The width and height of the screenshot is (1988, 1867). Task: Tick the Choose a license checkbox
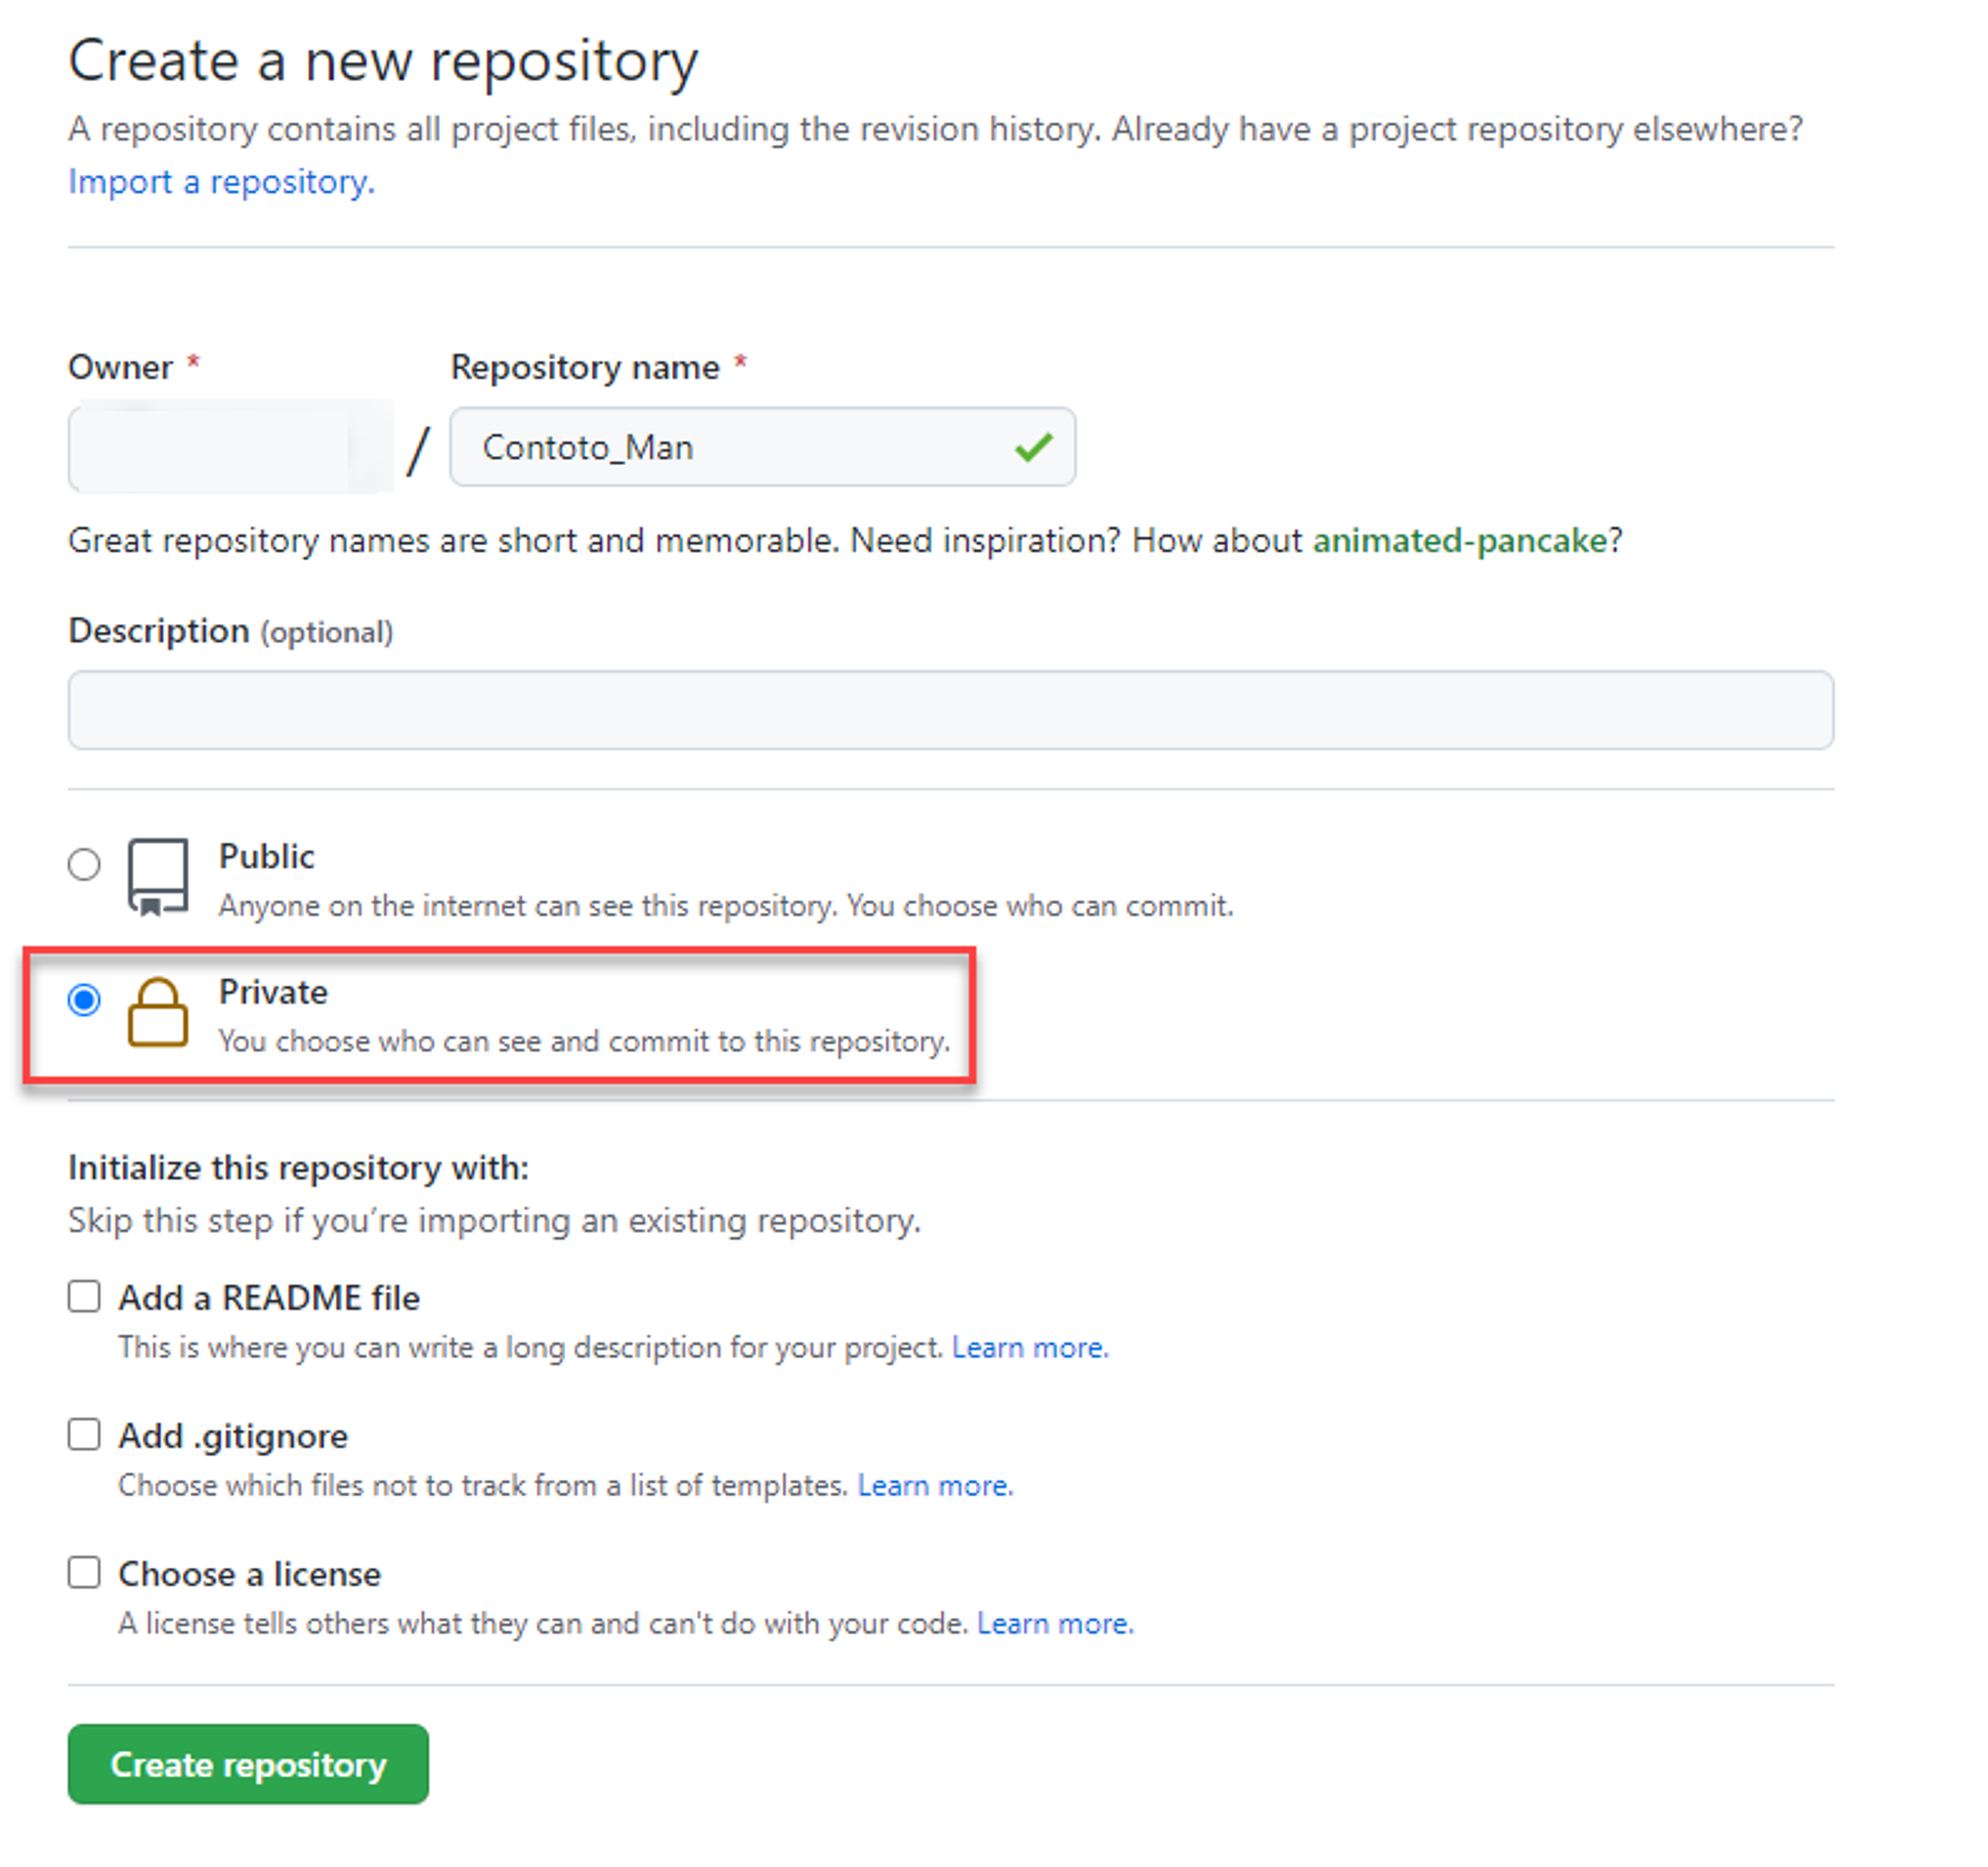[84, 1573]
